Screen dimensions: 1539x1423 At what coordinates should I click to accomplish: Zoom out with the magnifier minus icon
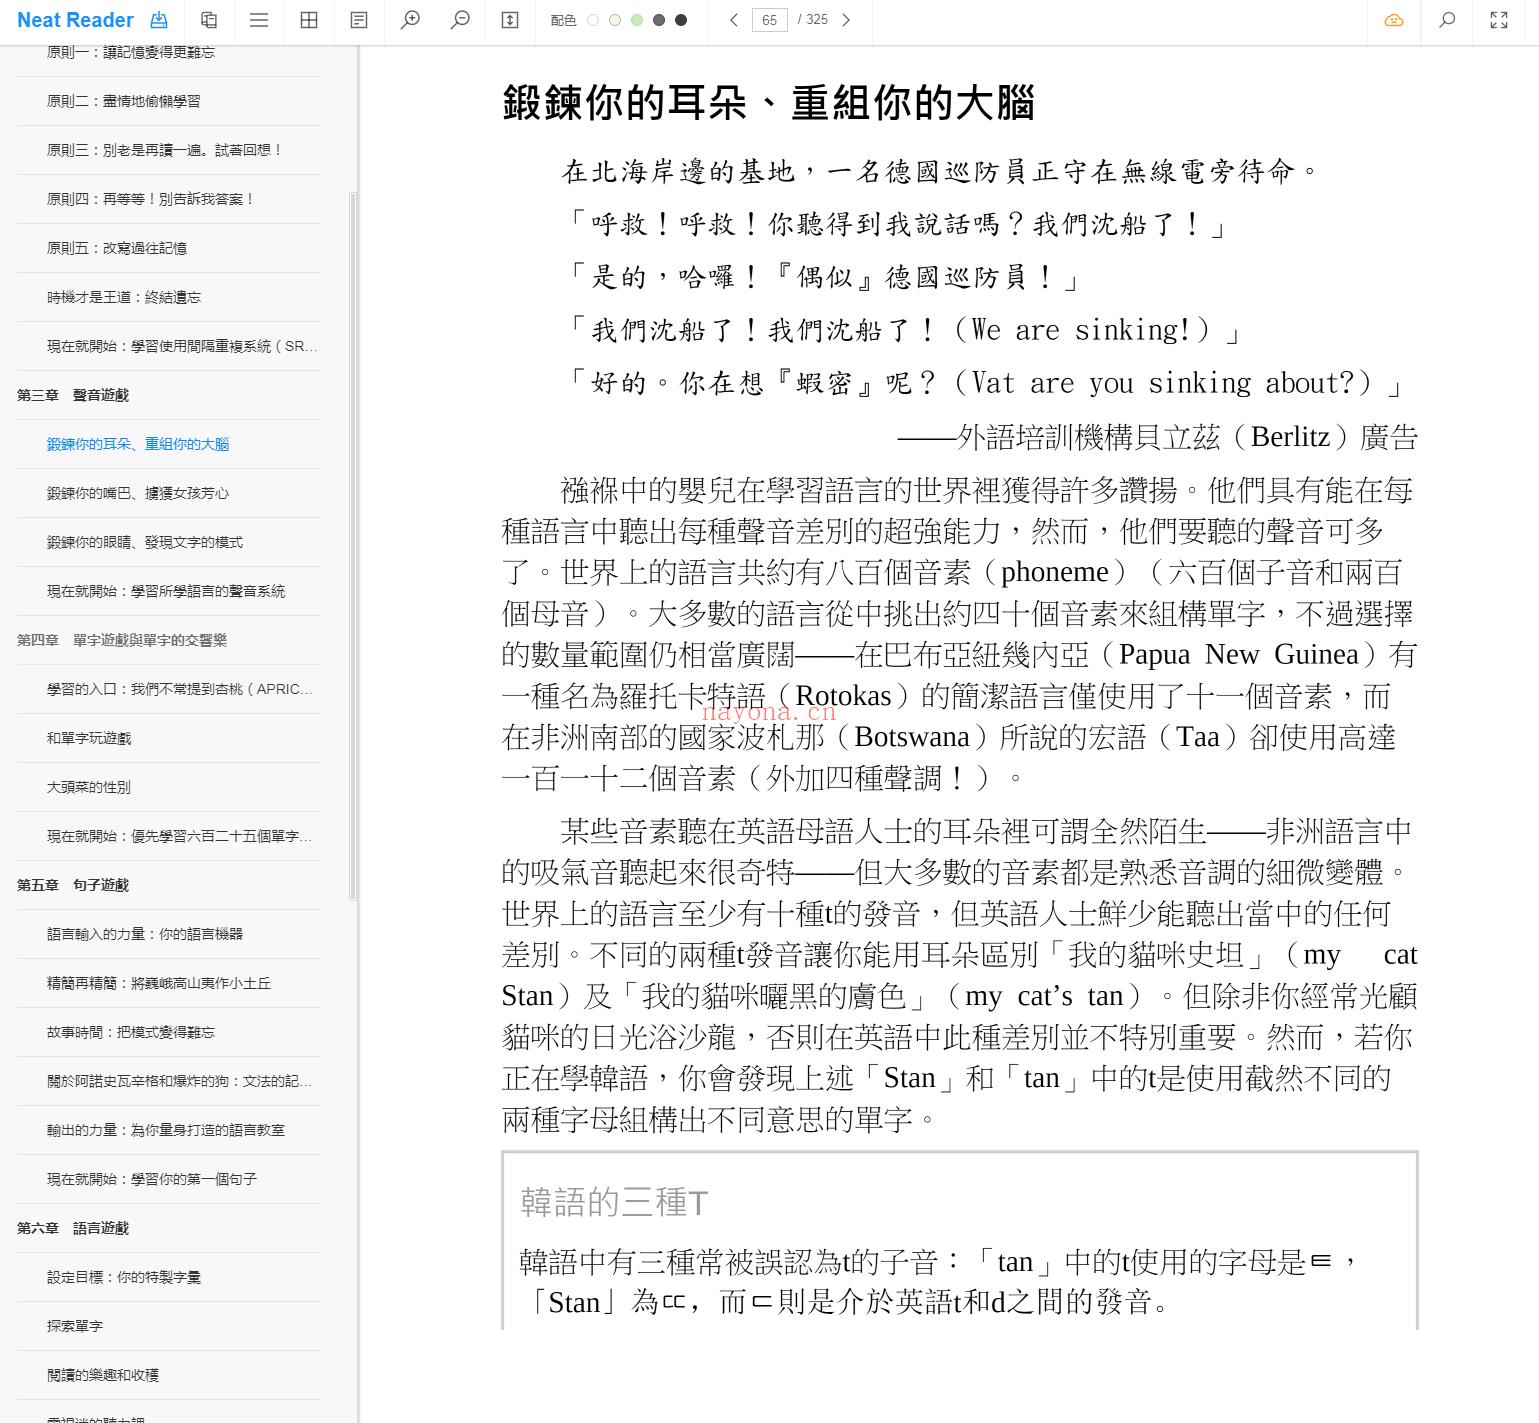[460, 20]
